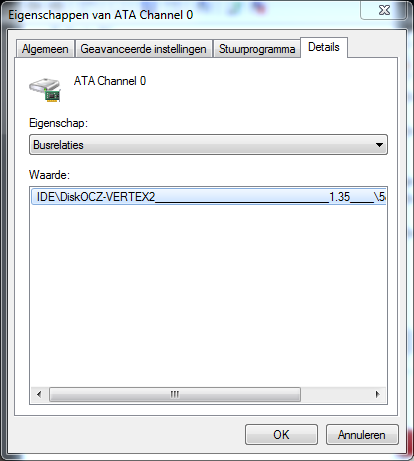The height and width of the screenshot is (461, 414).
Task: Click the ATA Channel 0 device name label
Action: (x=110, y=81)
